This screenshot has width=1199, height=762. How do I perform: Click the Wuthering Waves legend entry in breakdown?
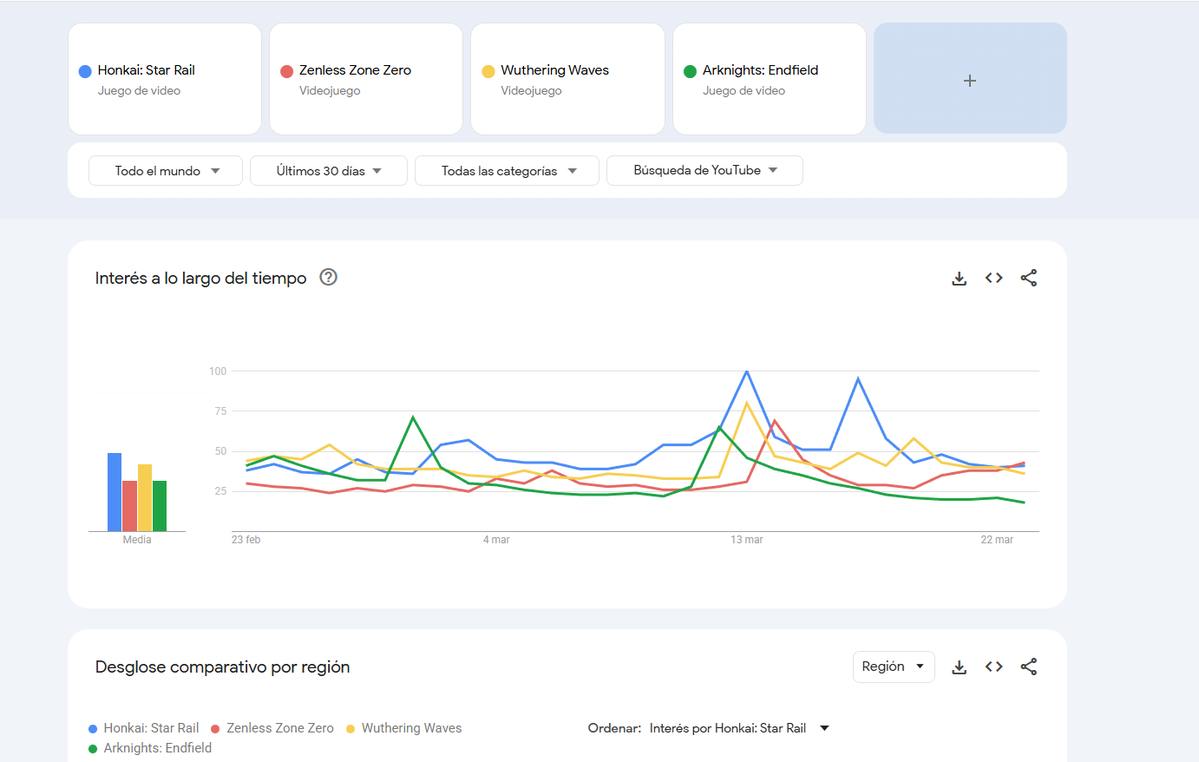point(404,728)
